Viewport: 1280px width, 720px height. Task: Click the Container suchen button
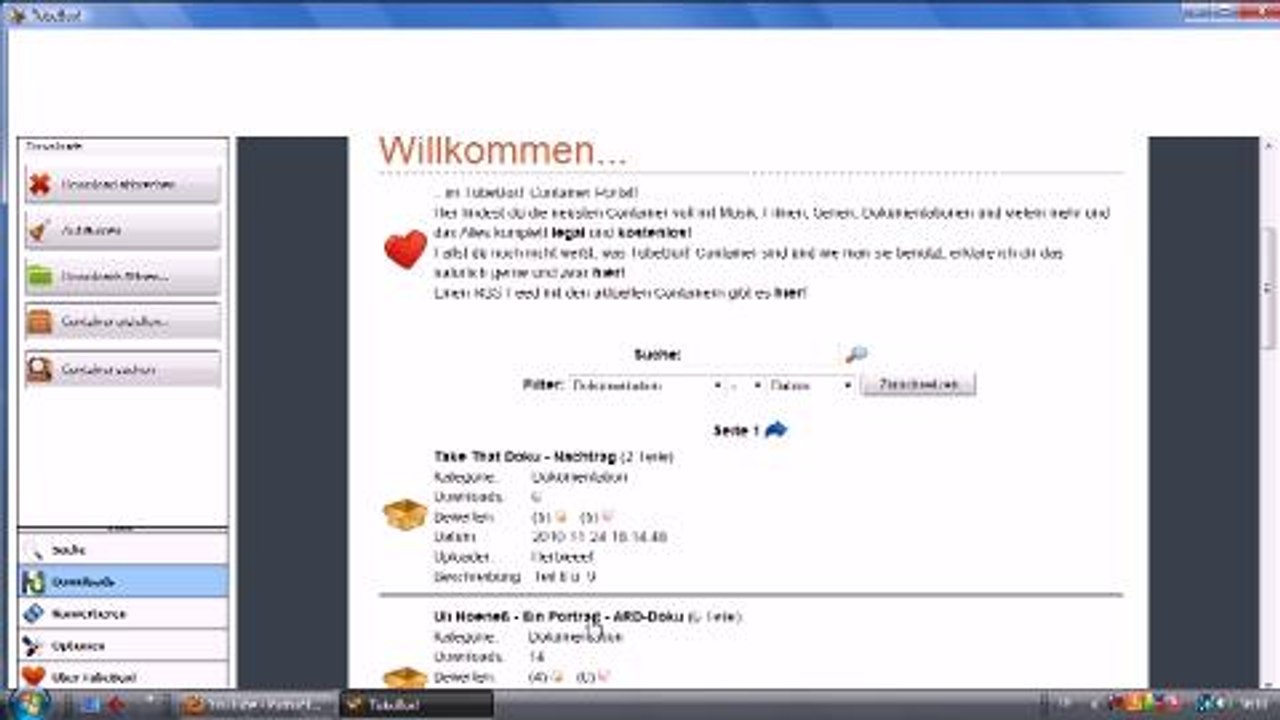[x=122, y=369]
